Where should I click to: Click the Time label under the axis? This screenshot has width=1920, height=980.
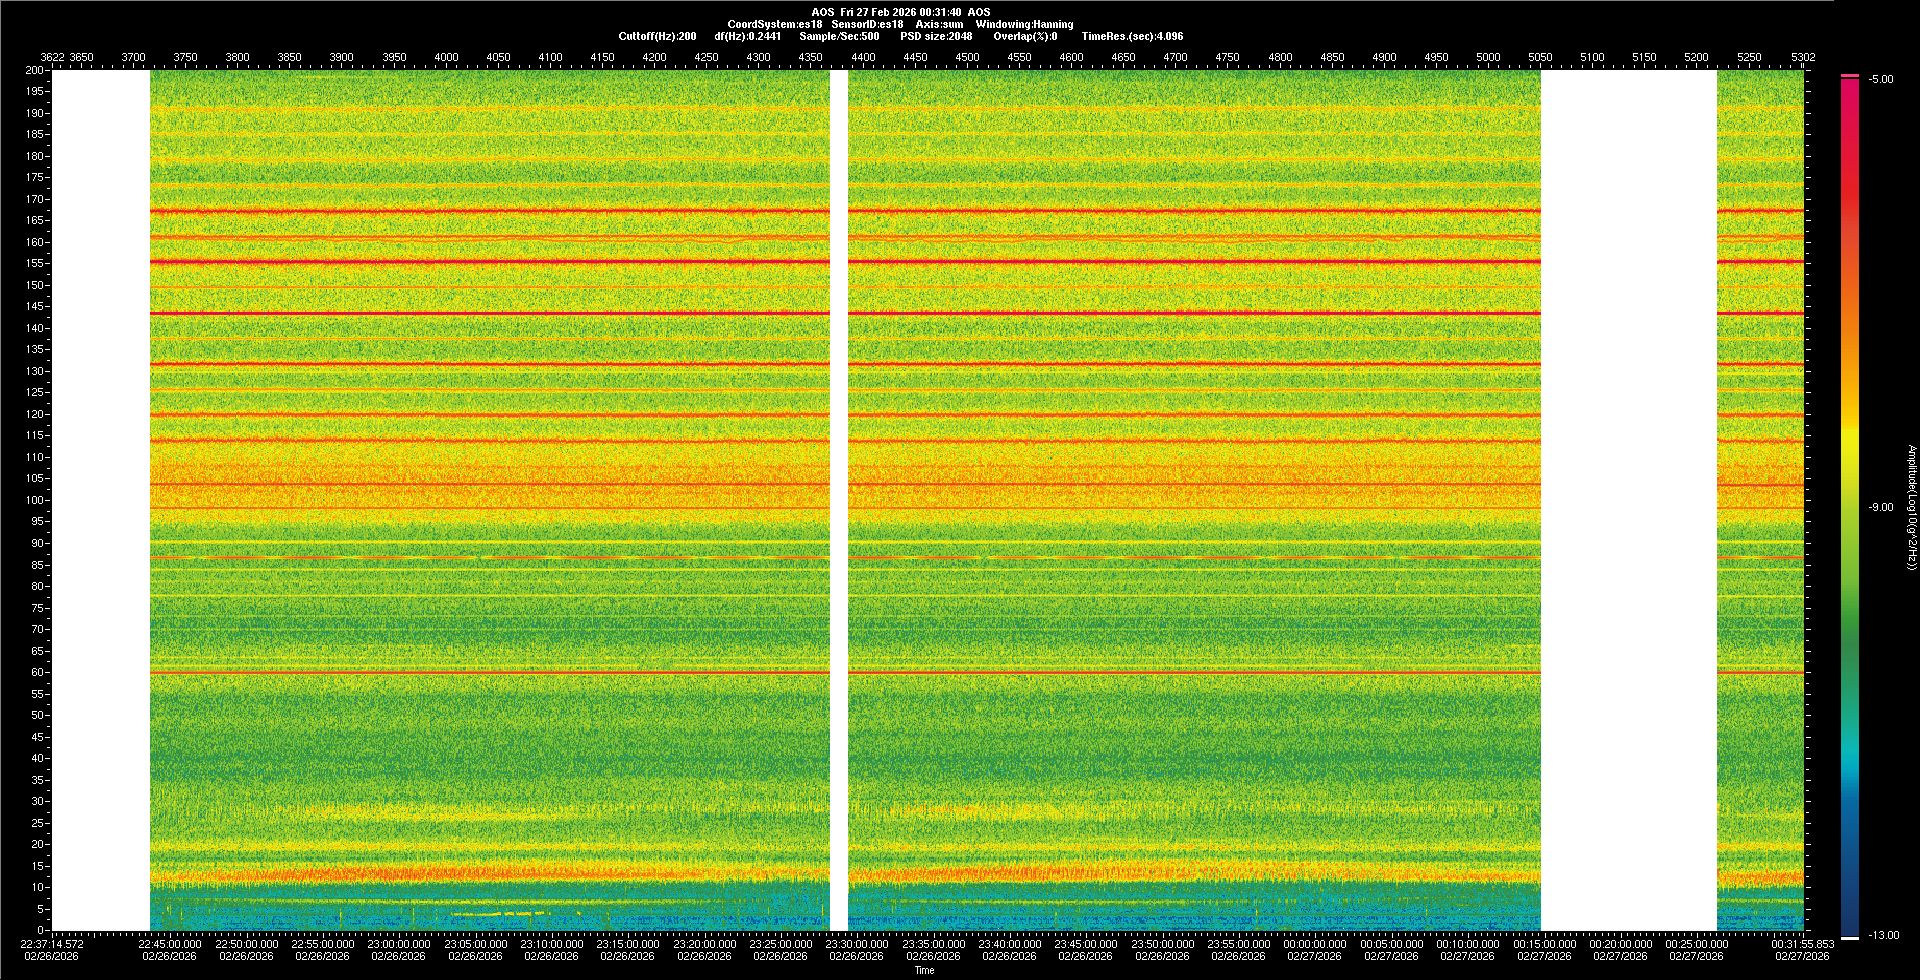click(925, 970)
